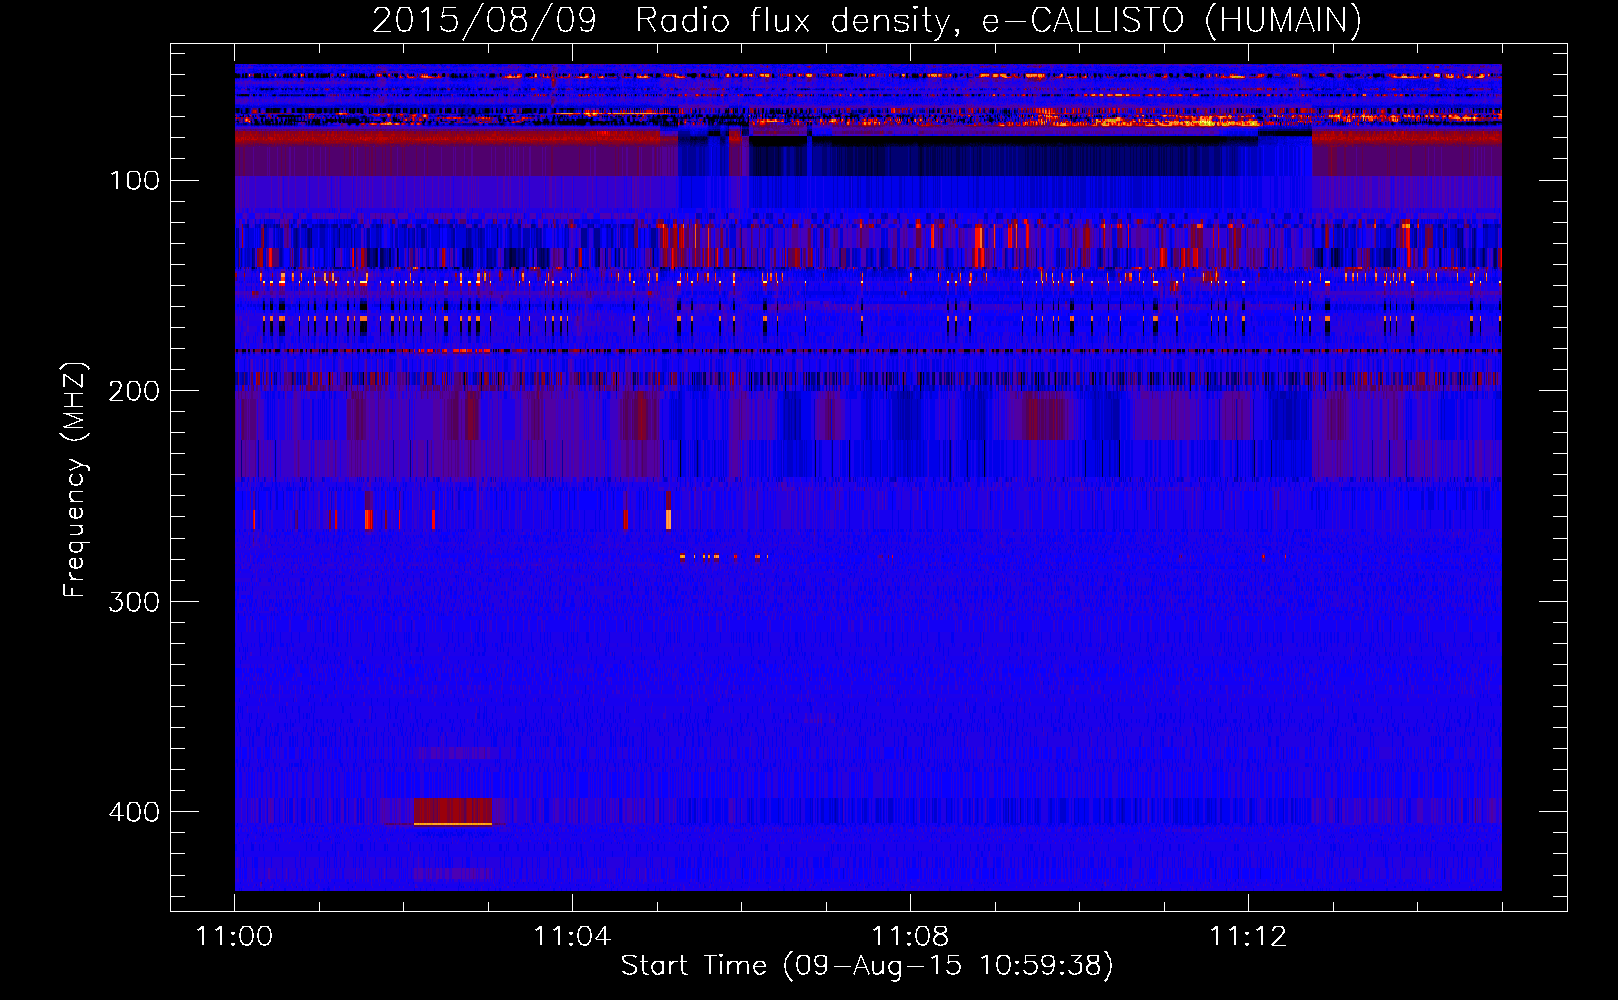This screenshot has width=1618, height=1000.
Task: Click the 'Start Time (09-Aug-15 10:59:38)' axis label
Action: click(867, 966)
